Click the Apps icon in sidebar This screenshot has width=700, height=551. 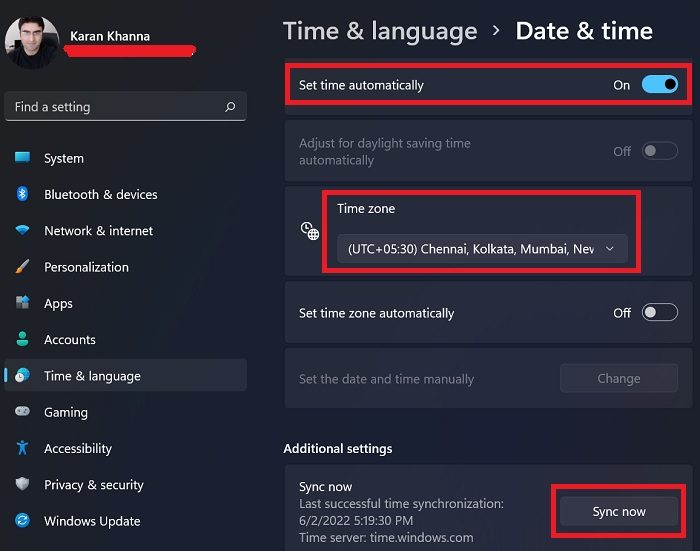click(x=22, y=303)
